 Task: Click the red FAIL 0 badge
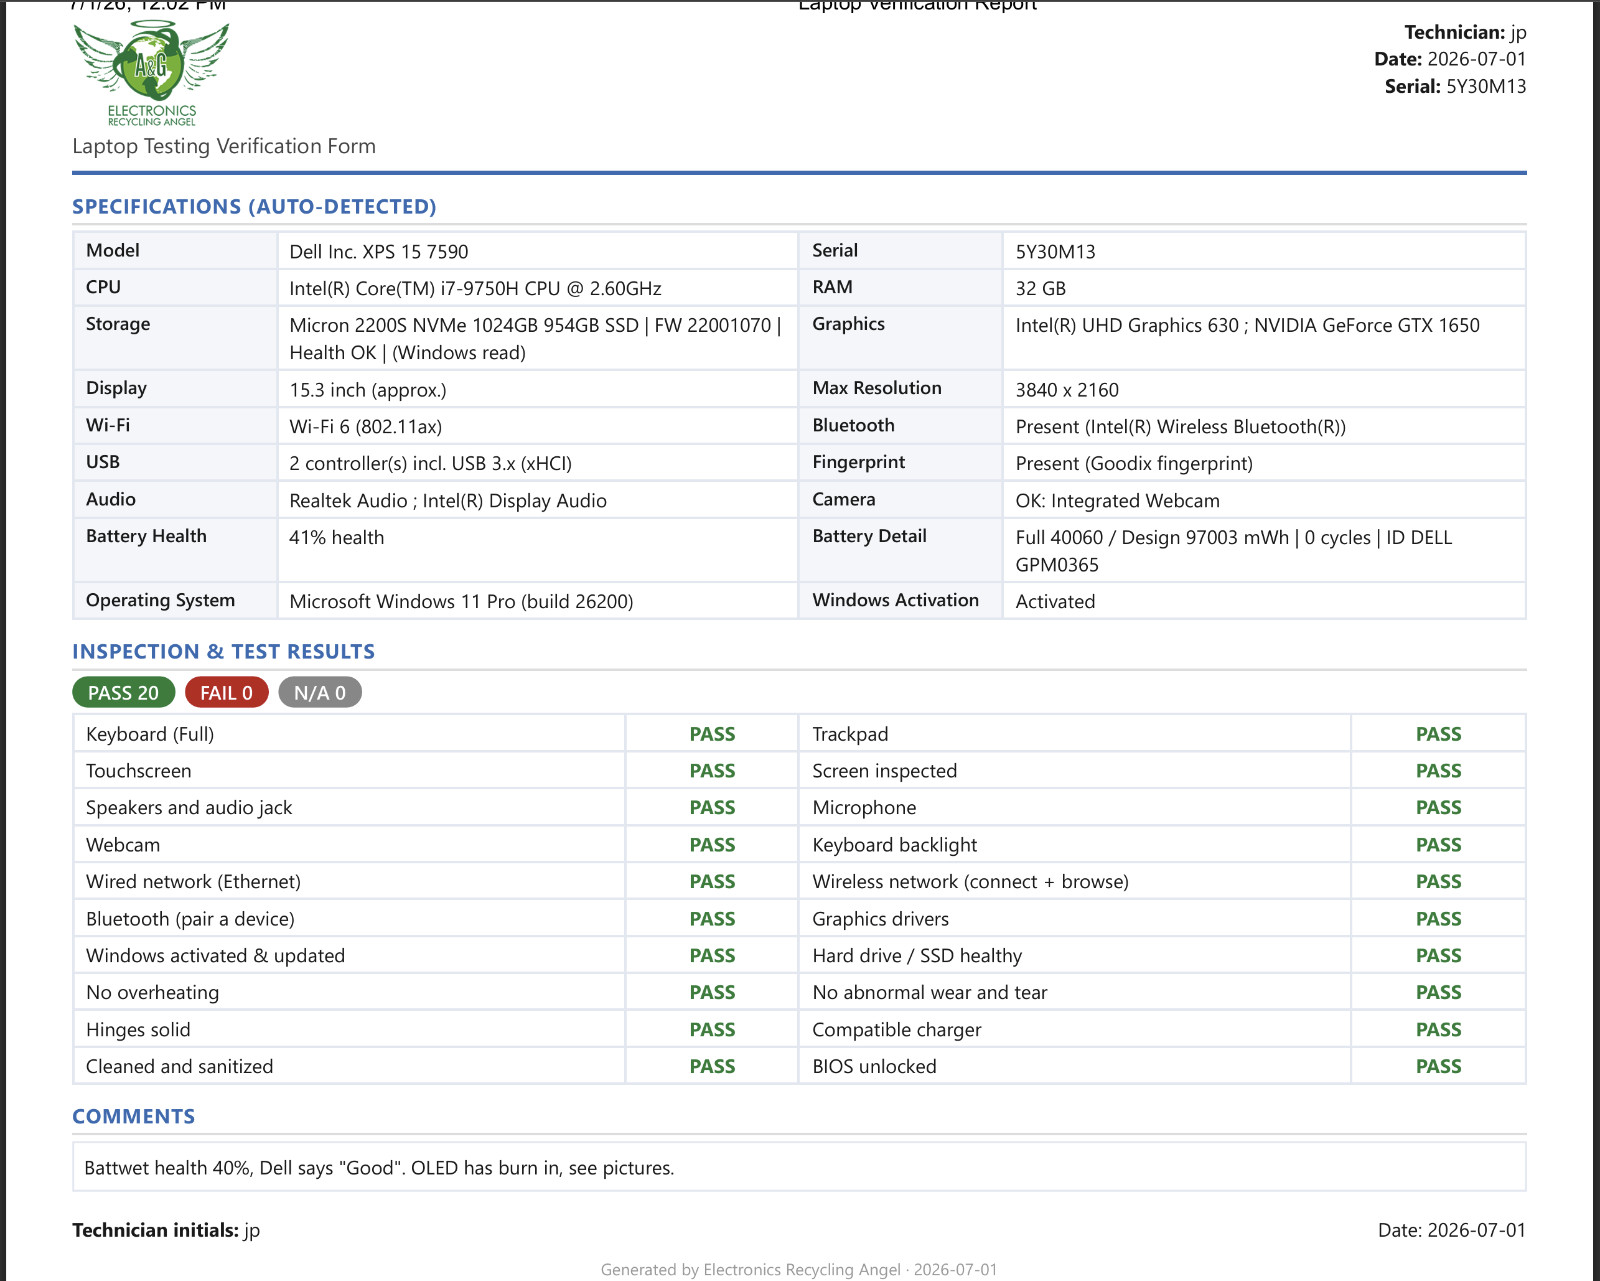(x=226, y=693)
